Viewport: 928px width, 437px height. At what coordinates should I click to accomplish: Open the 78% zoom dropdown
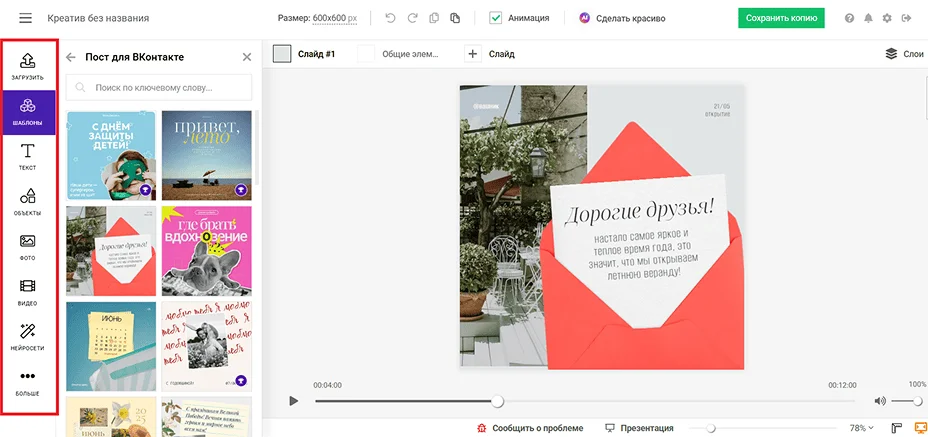click(861, 428)
